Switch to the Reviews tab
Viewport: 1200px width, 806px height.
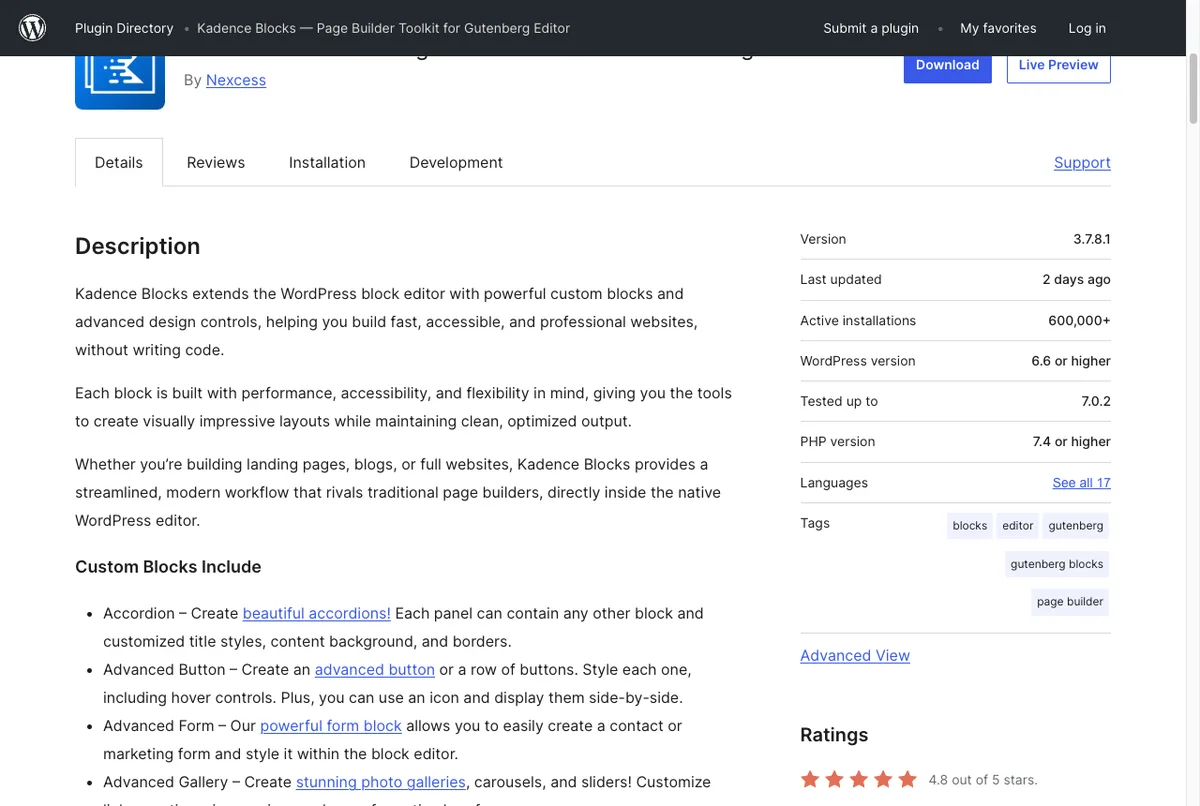click(x=216, y=162)
